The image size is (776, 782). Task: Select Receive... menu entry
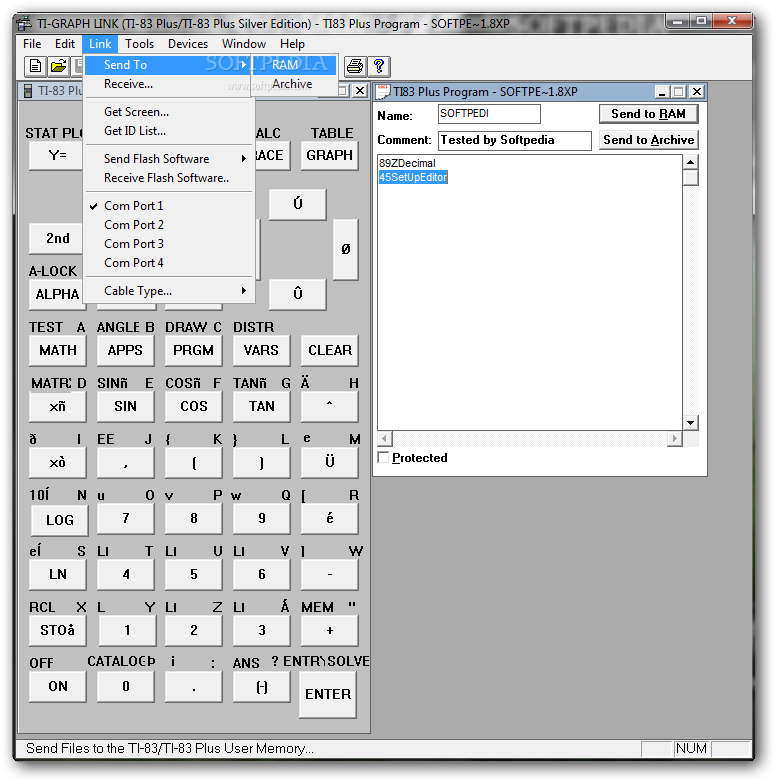click(x=170, y=84)
